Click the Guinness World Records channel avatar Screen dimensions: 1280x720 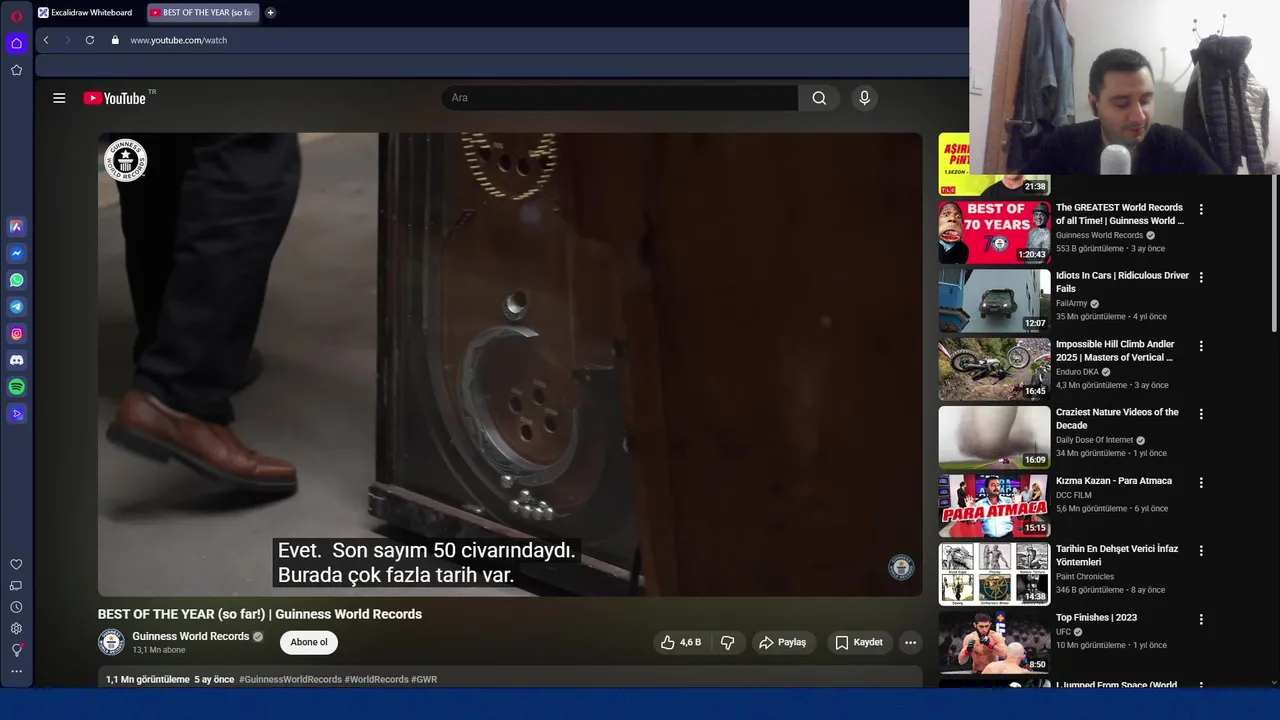click(x=111, y=642)
